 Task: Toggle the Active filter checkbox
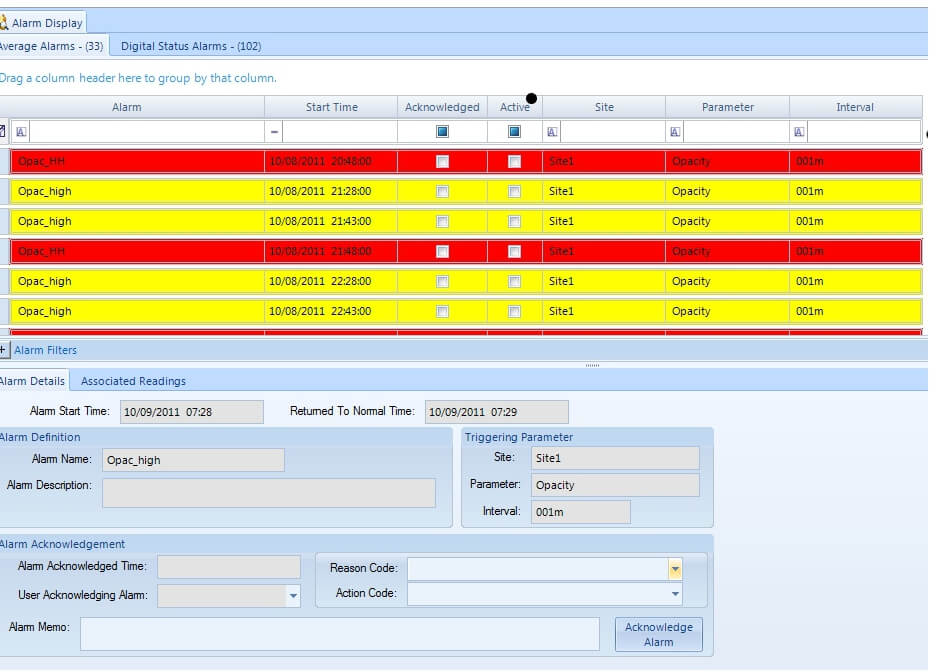pos(514,131)
